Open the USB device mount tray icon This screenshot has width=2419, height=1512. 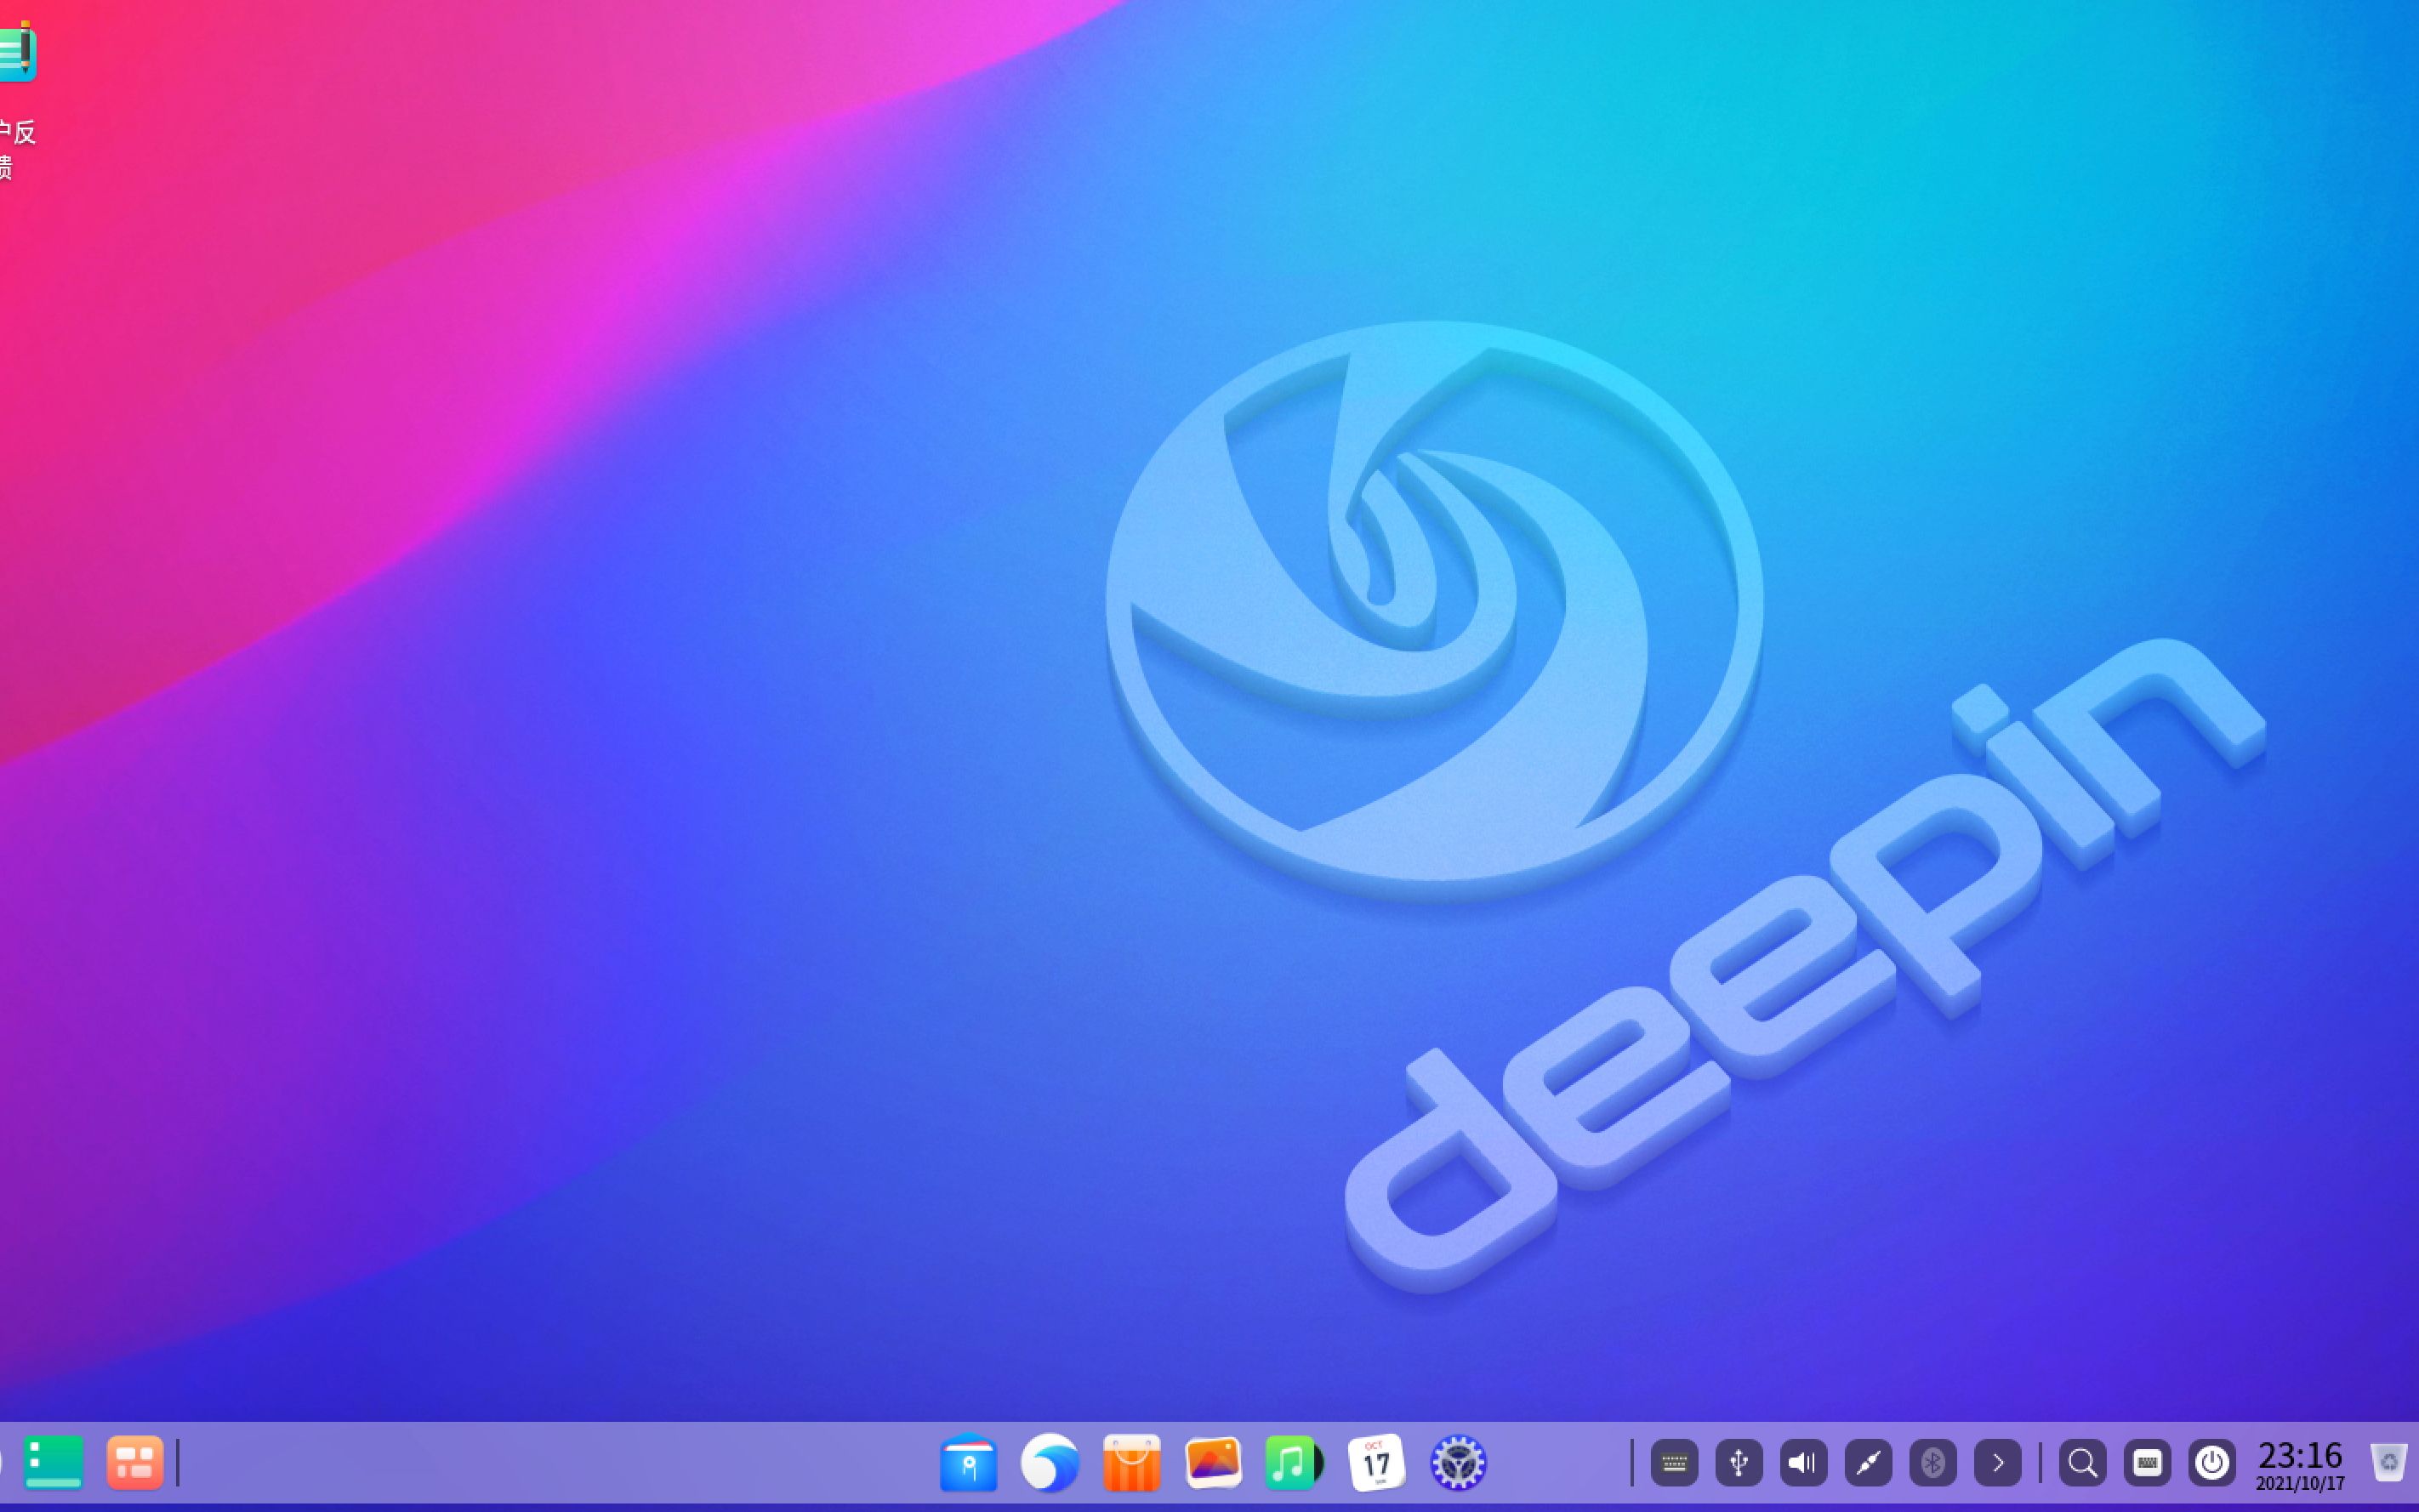pos(1739,1463)
